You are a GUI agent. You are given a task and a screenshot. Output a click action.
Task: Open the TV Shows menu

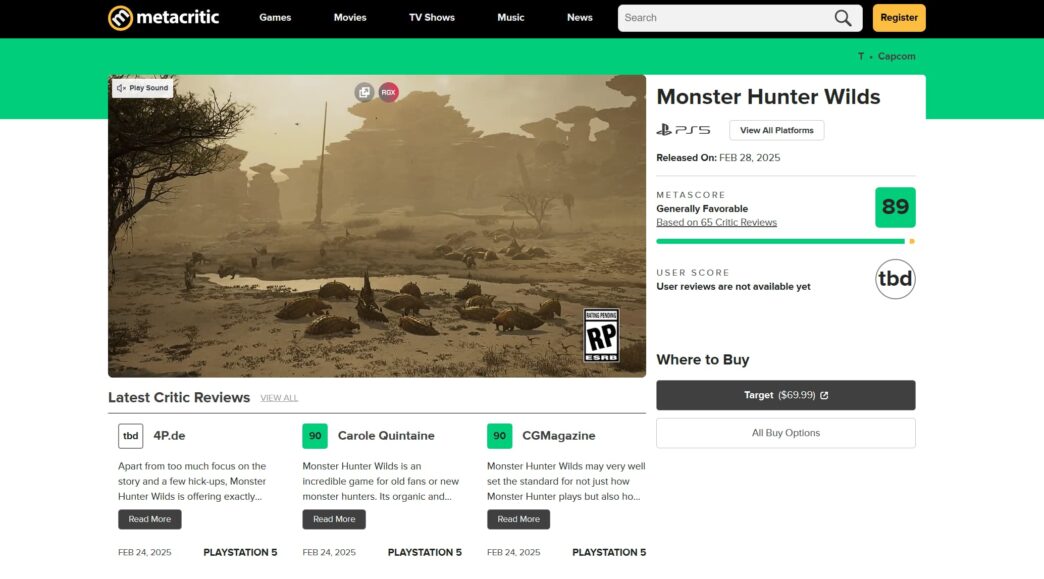[432, 18]
